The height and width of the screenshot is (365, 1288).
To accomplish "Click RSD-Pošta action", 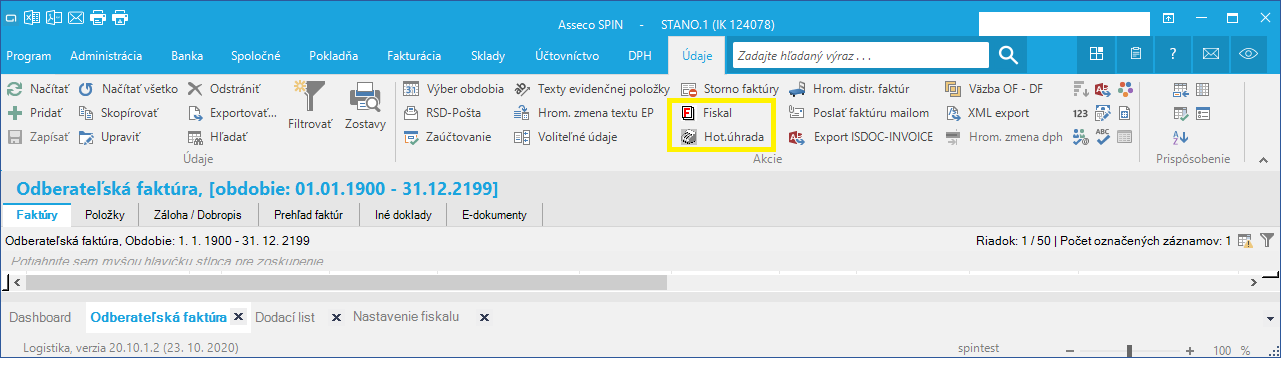I will (x=442, y=113).
